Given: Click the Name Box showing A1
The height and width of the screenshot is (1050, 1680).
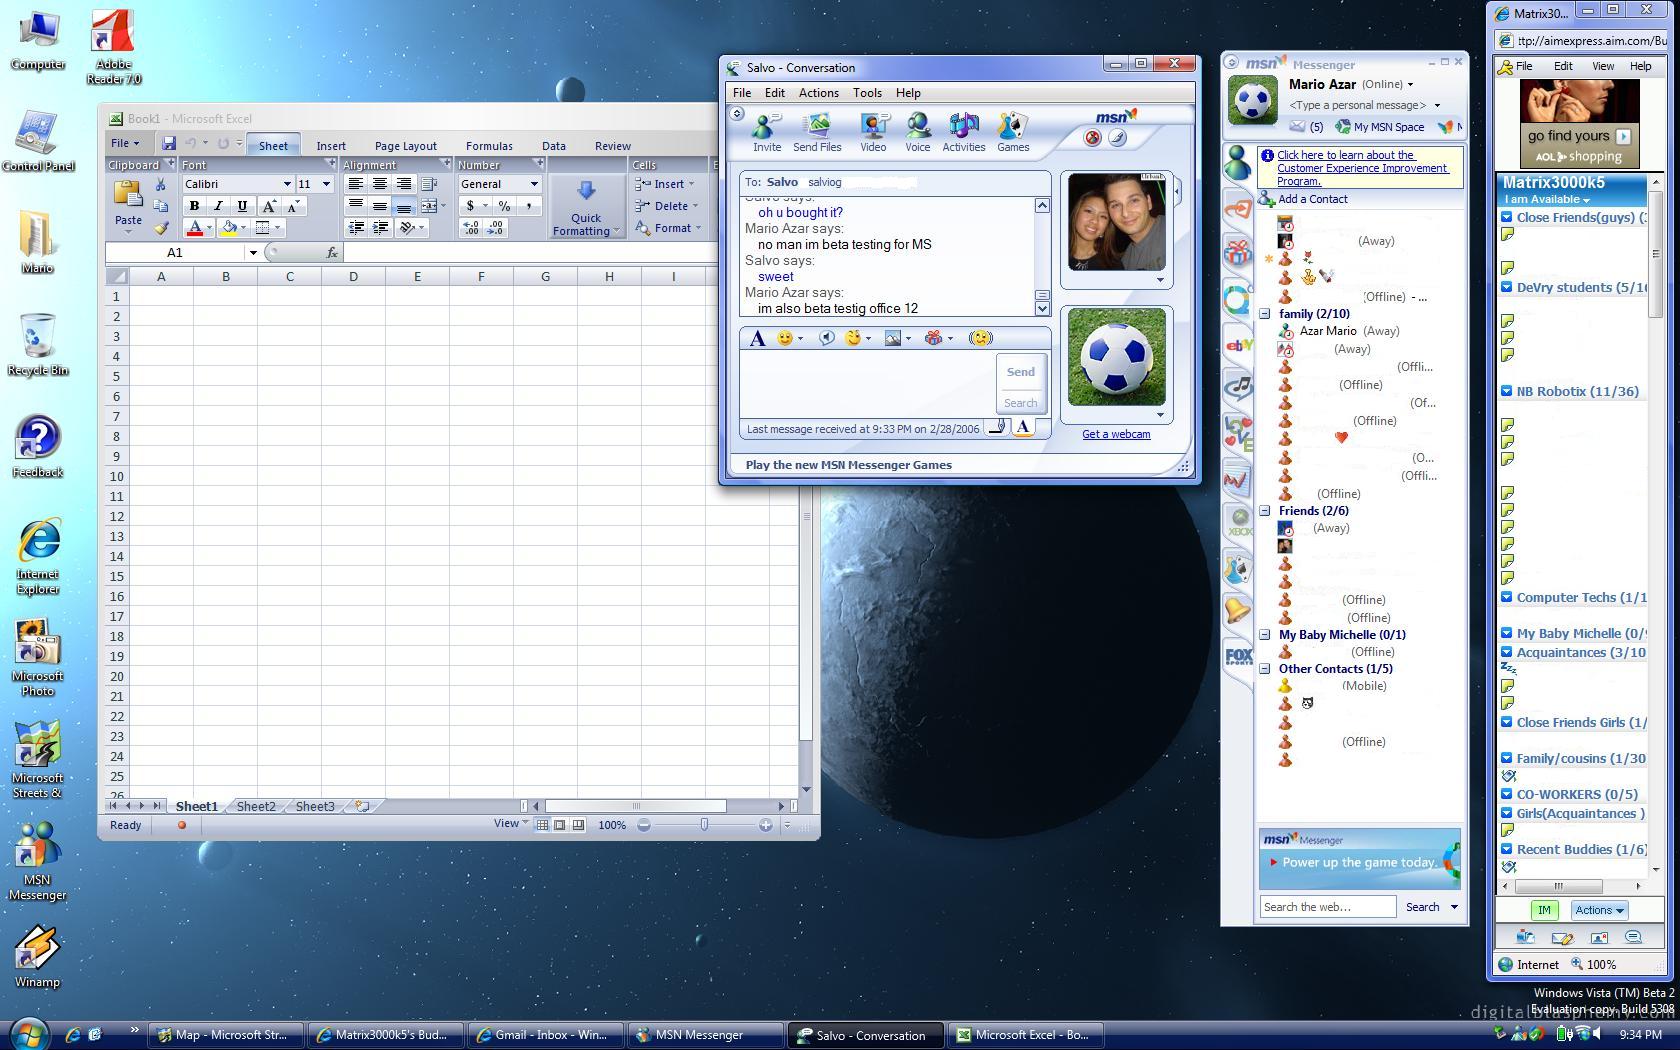Looking at the screenshot, I should [175, 252].
